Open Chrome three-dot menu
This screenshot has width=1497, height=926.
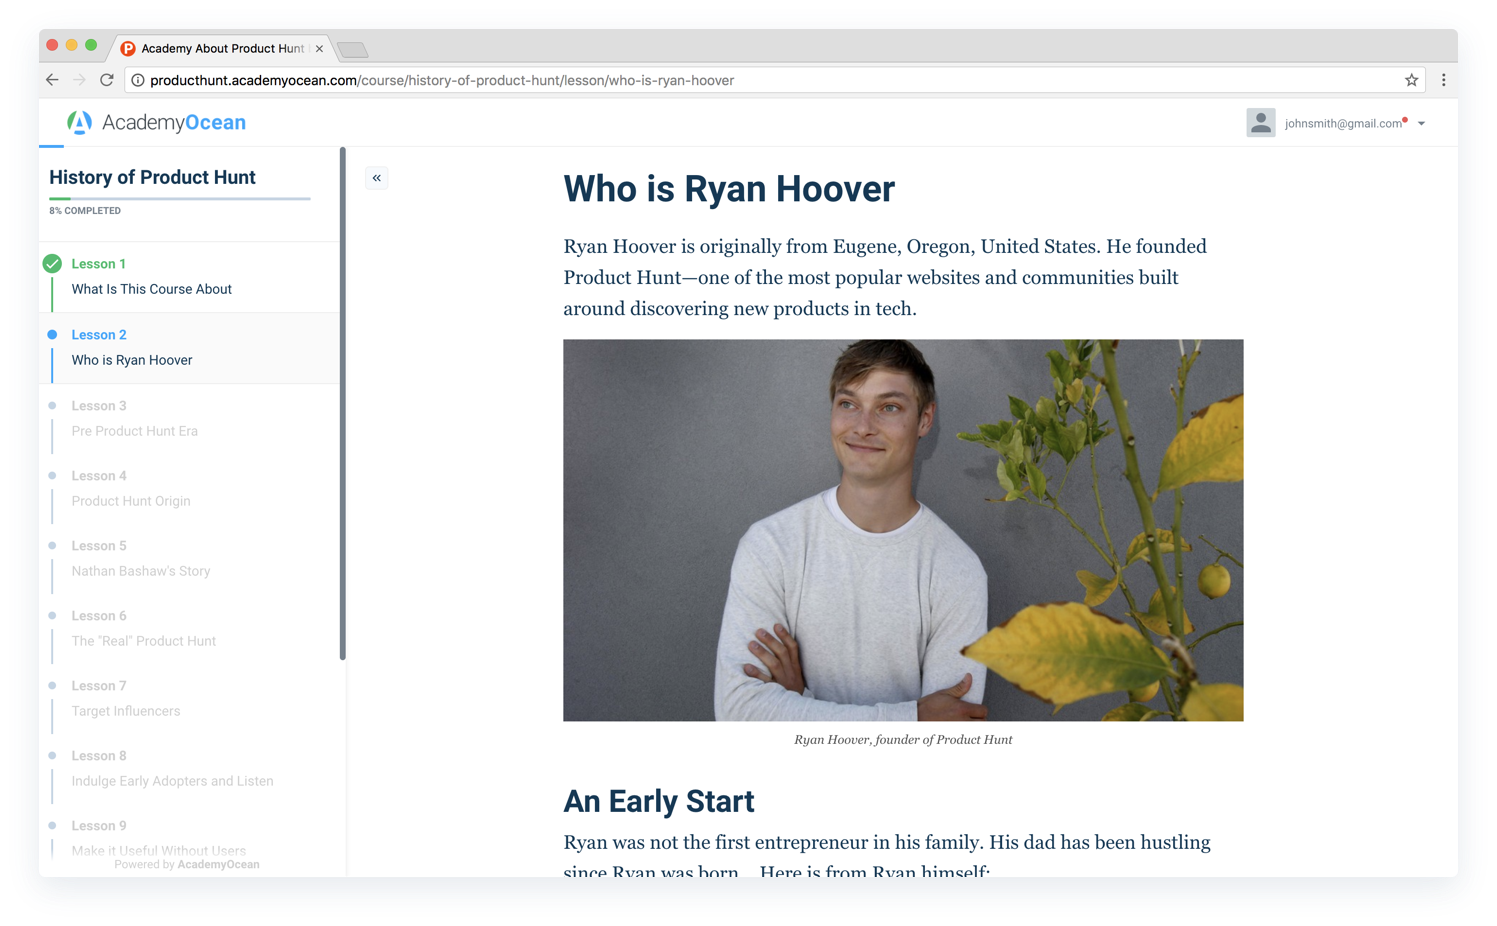[1443, 80]
